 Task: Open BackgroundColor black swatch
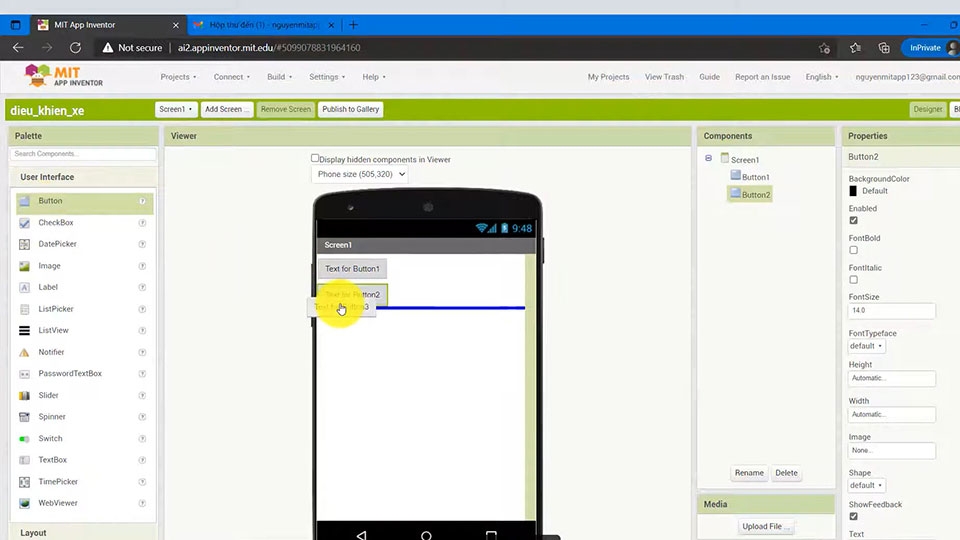853,191
